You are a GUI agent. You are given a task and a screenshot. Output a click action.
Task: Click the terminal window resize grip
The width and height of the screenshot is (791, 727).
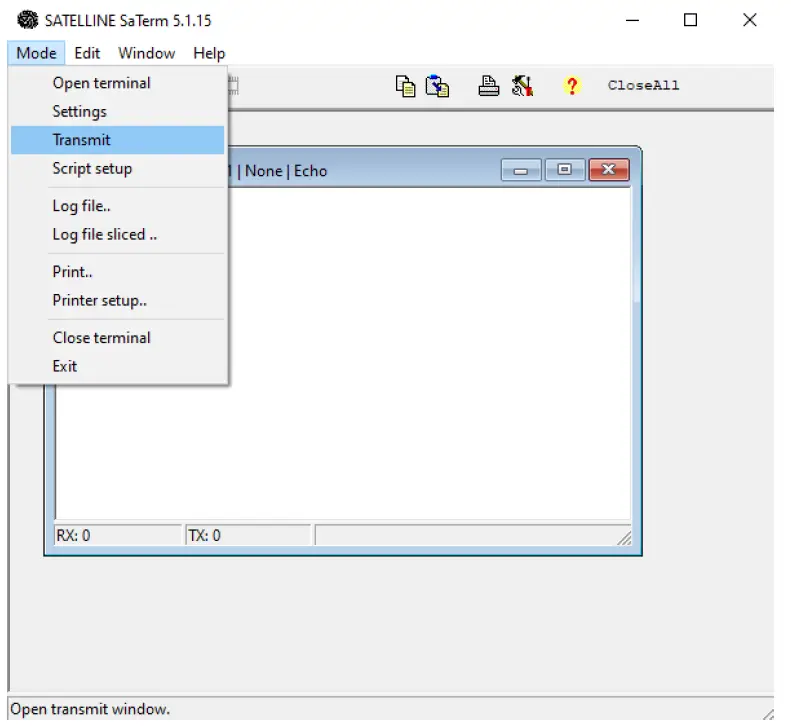[x=625, y=539]
